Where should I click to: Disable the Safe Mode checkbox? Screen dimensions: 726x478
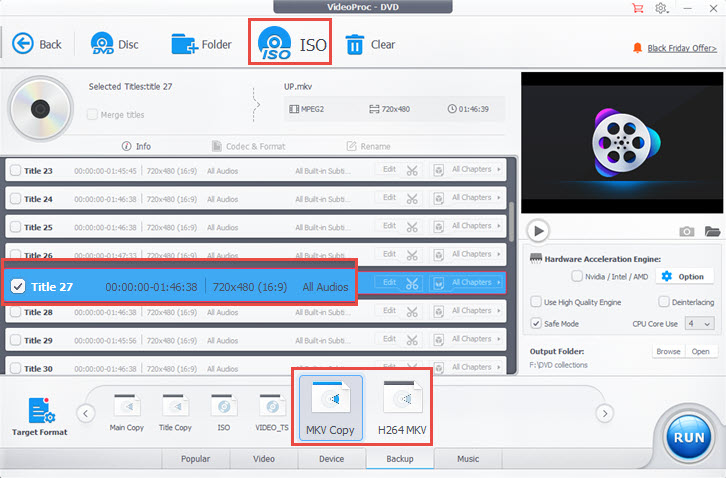[x=536, y=323]
